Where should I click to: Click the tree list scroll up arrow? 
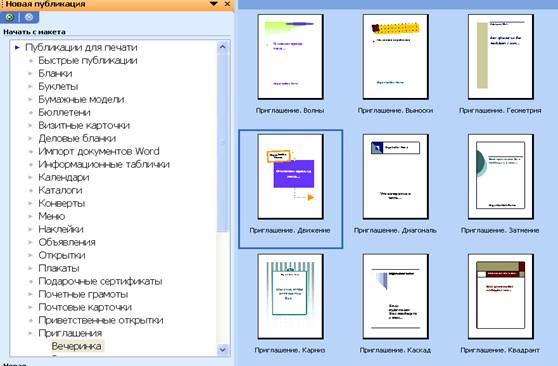[223, 47]
